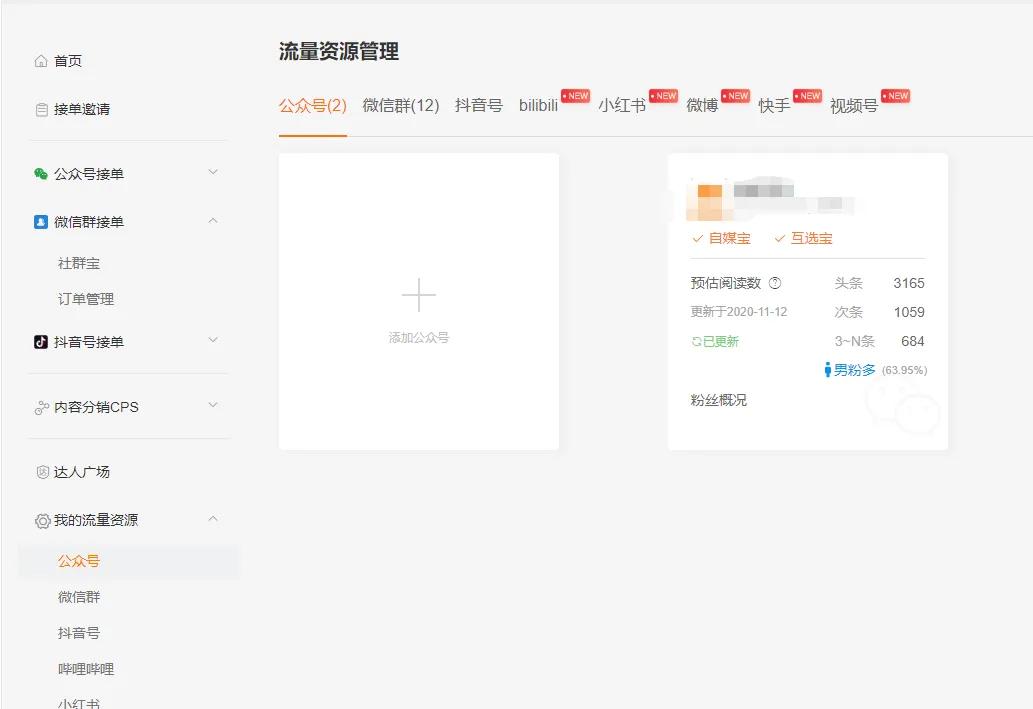Viewport: 1033px width, 709px height.
Task: Collapse the 微信群接单 section chevron
Action: click(x=212, y=221)
